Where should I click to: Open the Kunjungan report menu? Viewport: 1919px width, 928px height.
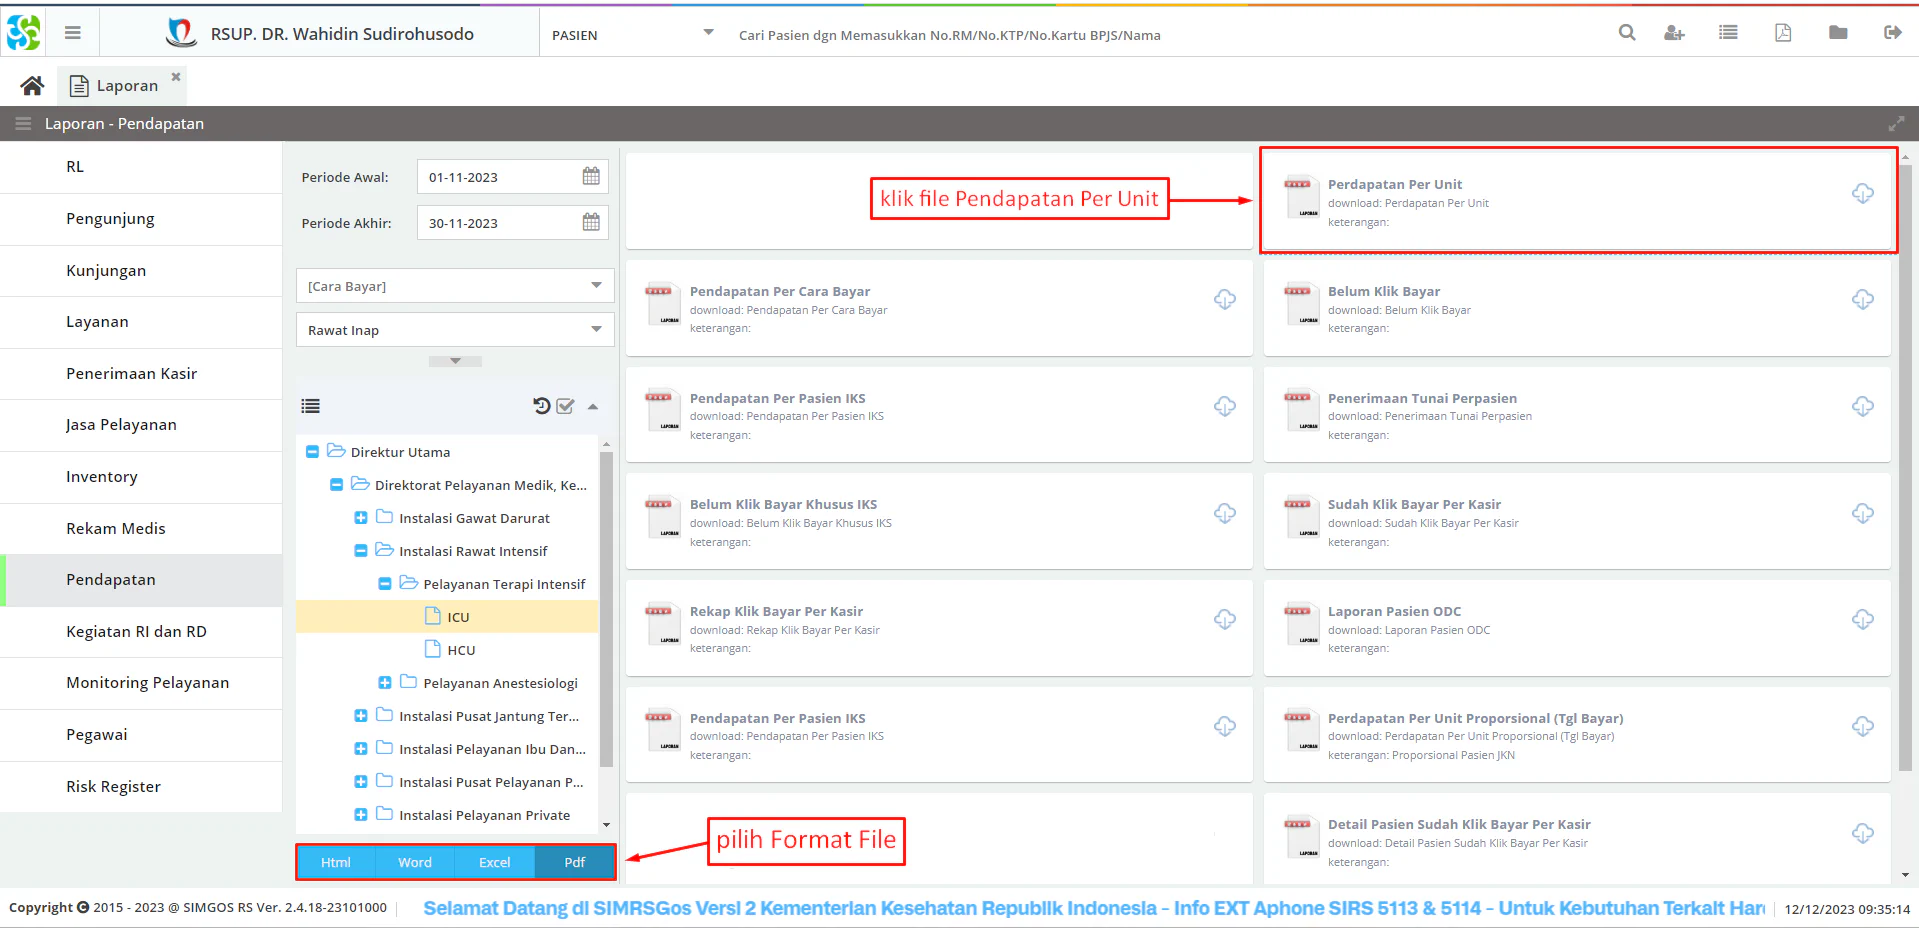141,271
